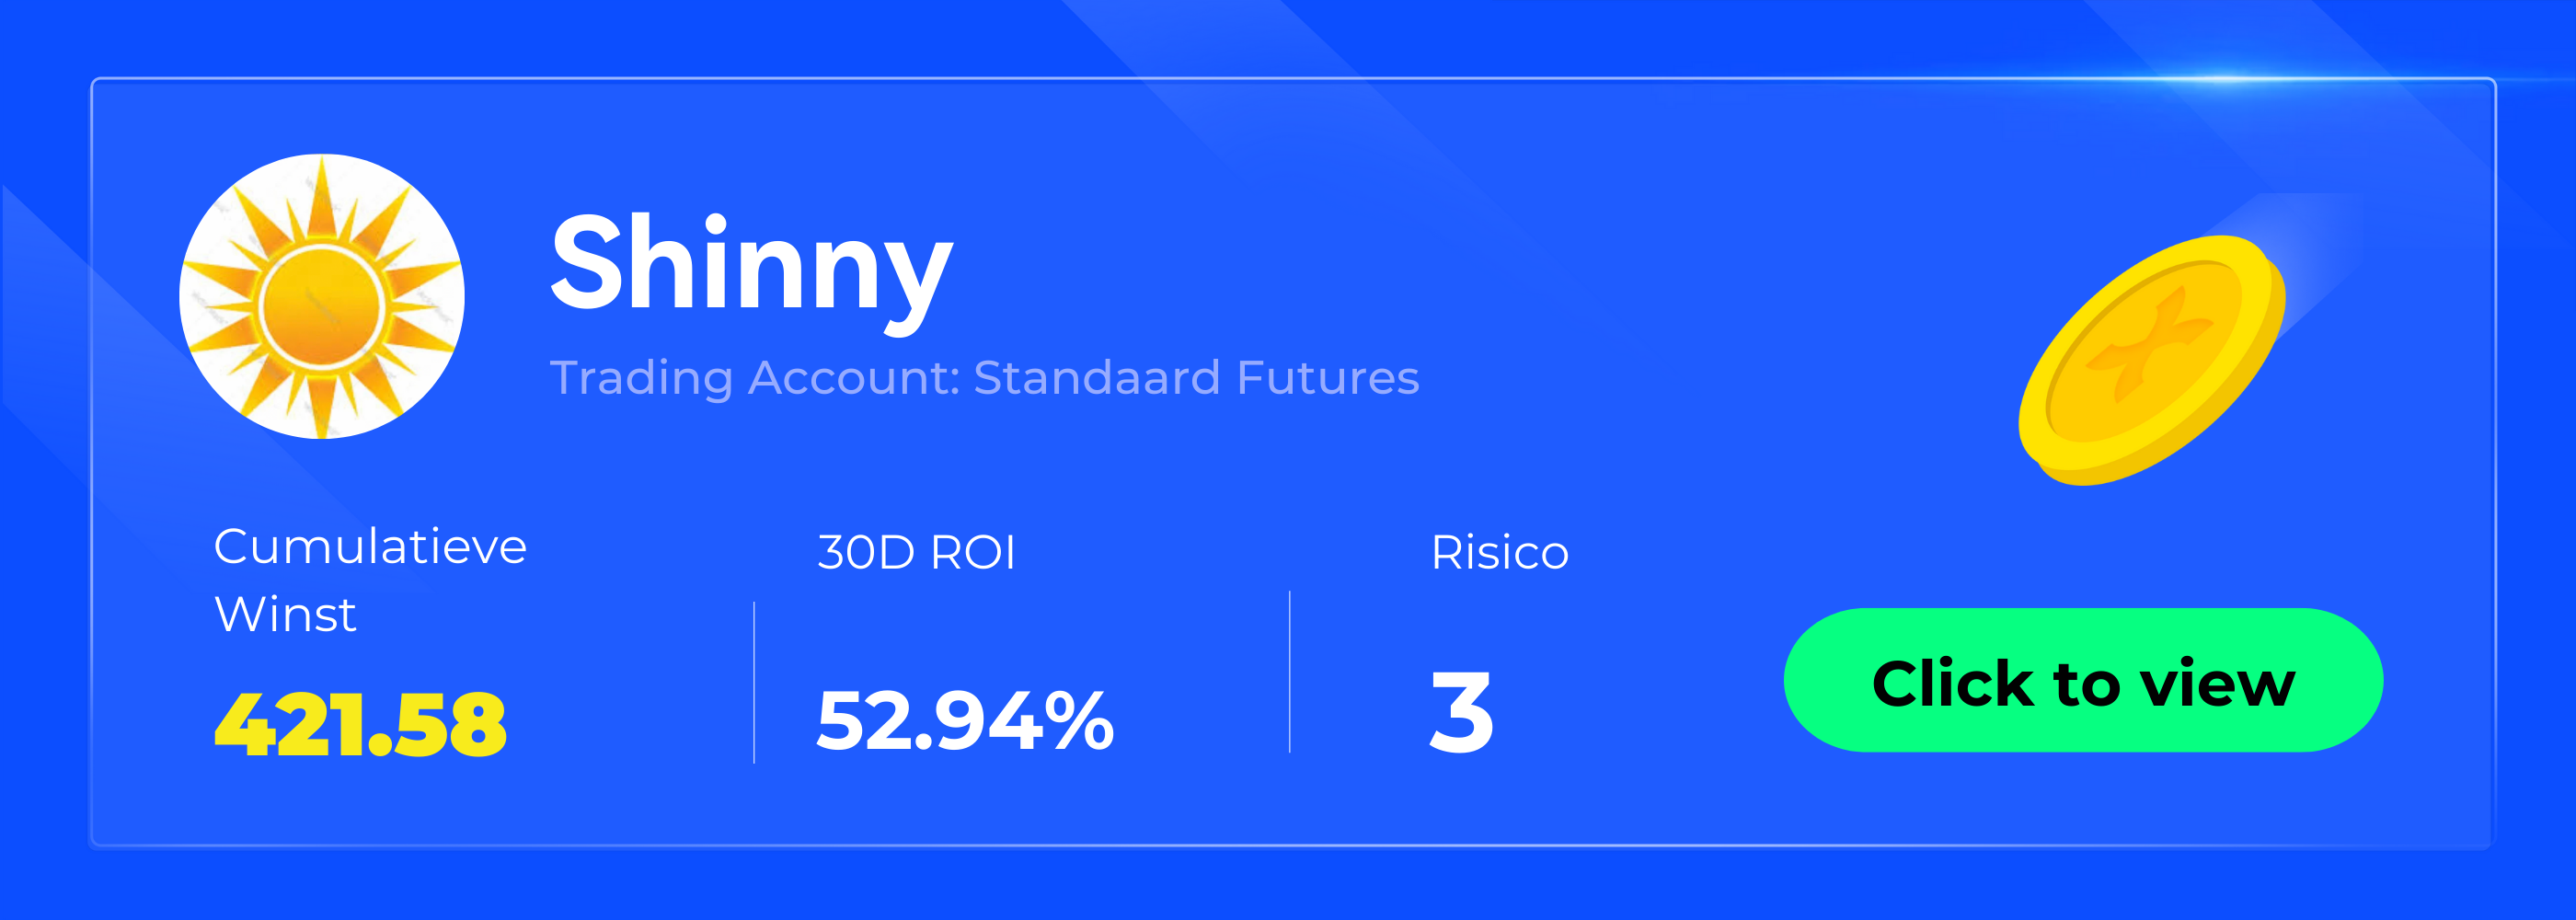Click the divider between 30D ROI and Risico
This screenshot has height=920, width=2576.
(1290, 672)
